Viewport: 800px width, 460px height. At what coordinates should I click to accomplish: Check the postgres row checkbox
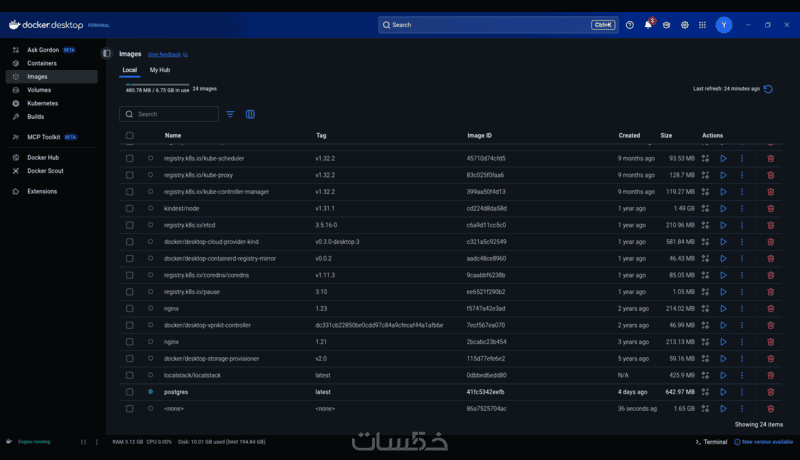click(x=130, y=392)
